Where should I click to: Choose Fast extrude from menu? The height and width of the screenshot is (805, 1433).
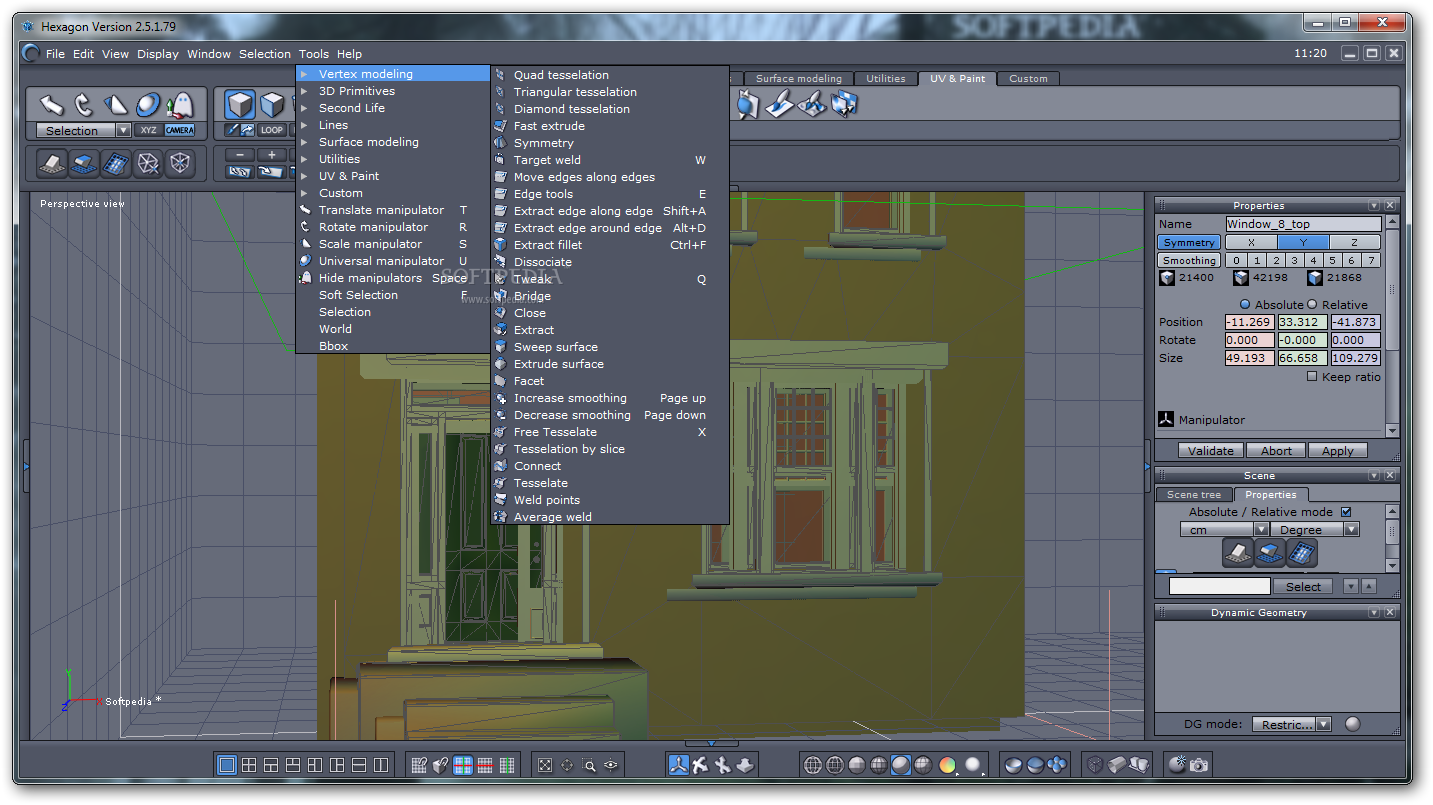(549, 126)
